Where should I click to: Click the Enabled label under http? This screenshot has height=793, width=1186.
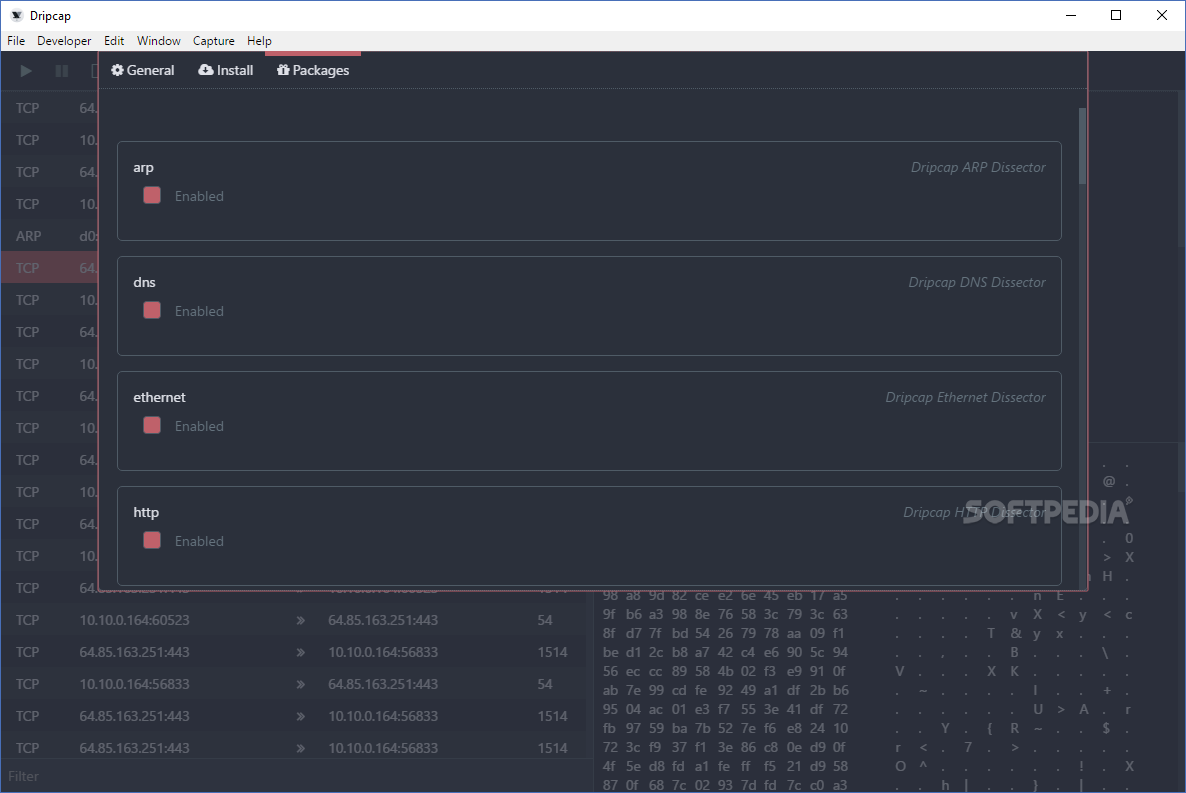pos(199,541)
